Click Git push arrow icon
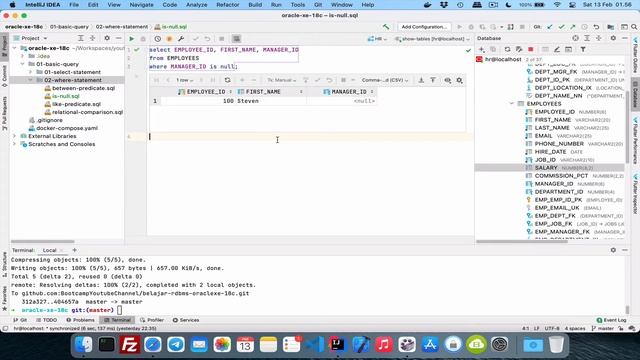Image resolution: width=640 pixels, height=360 pixels. pyautogui.click(x=573, y=27)
